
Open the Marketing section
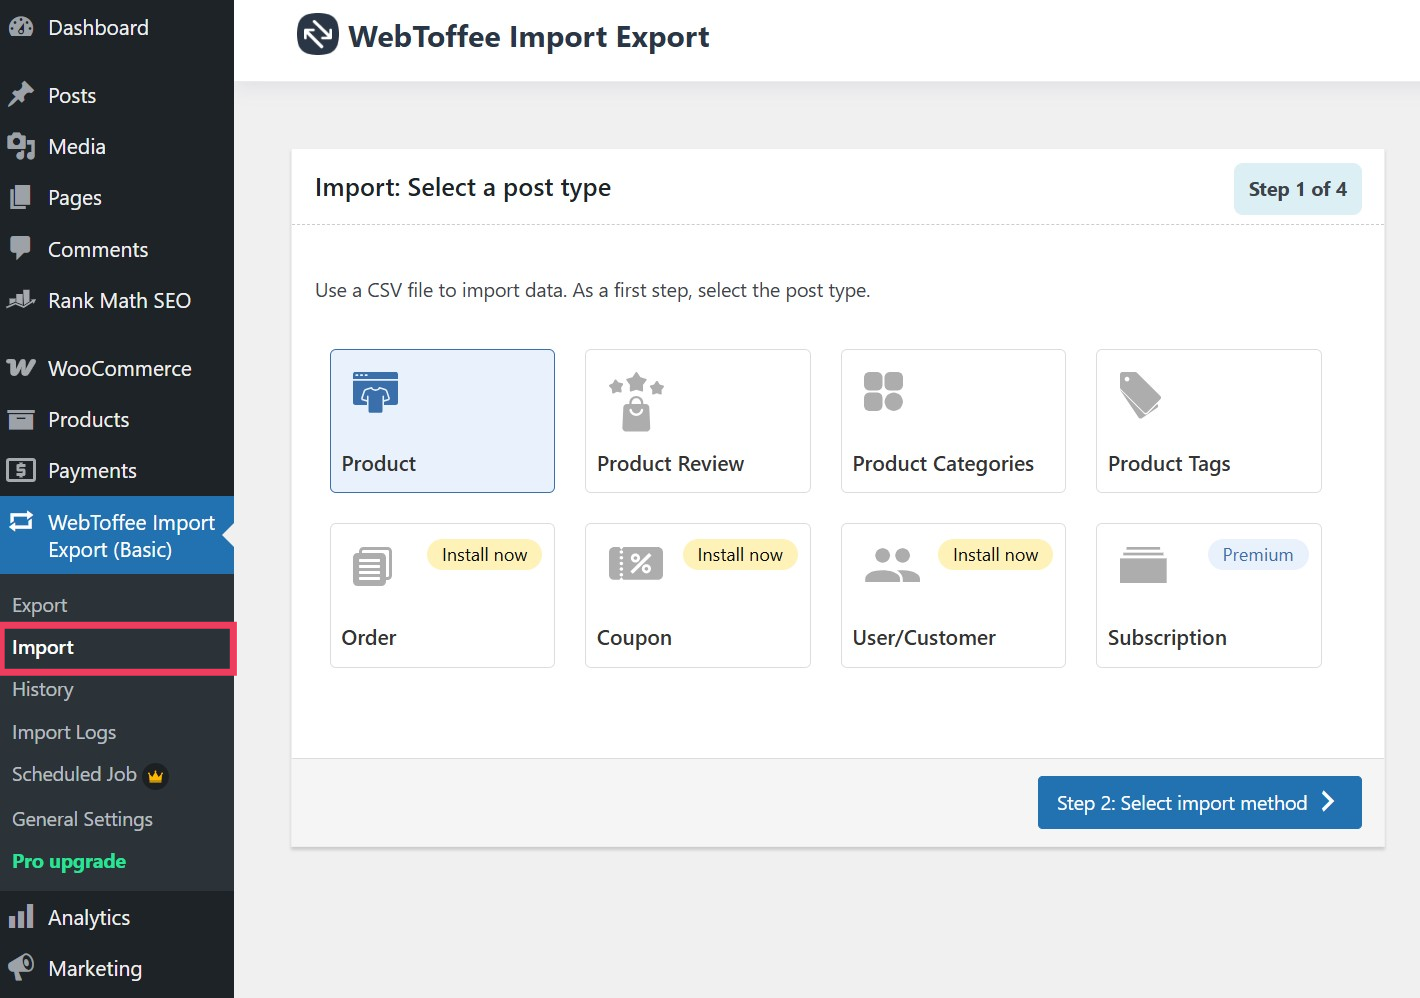(95, 968)
